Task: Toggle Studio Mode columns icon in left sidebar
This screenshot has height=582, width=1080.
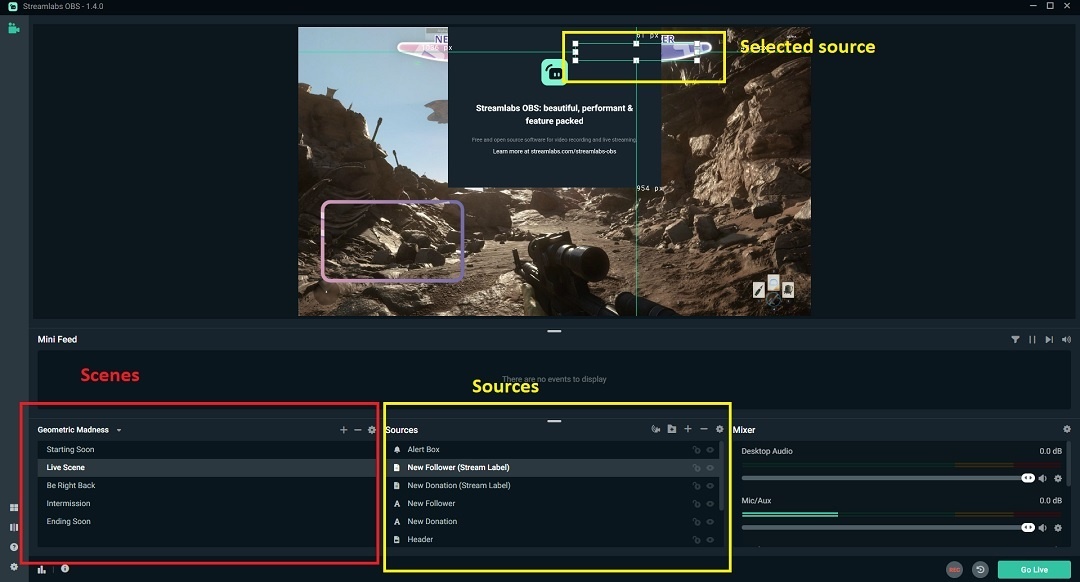Action: coord(14,527)
